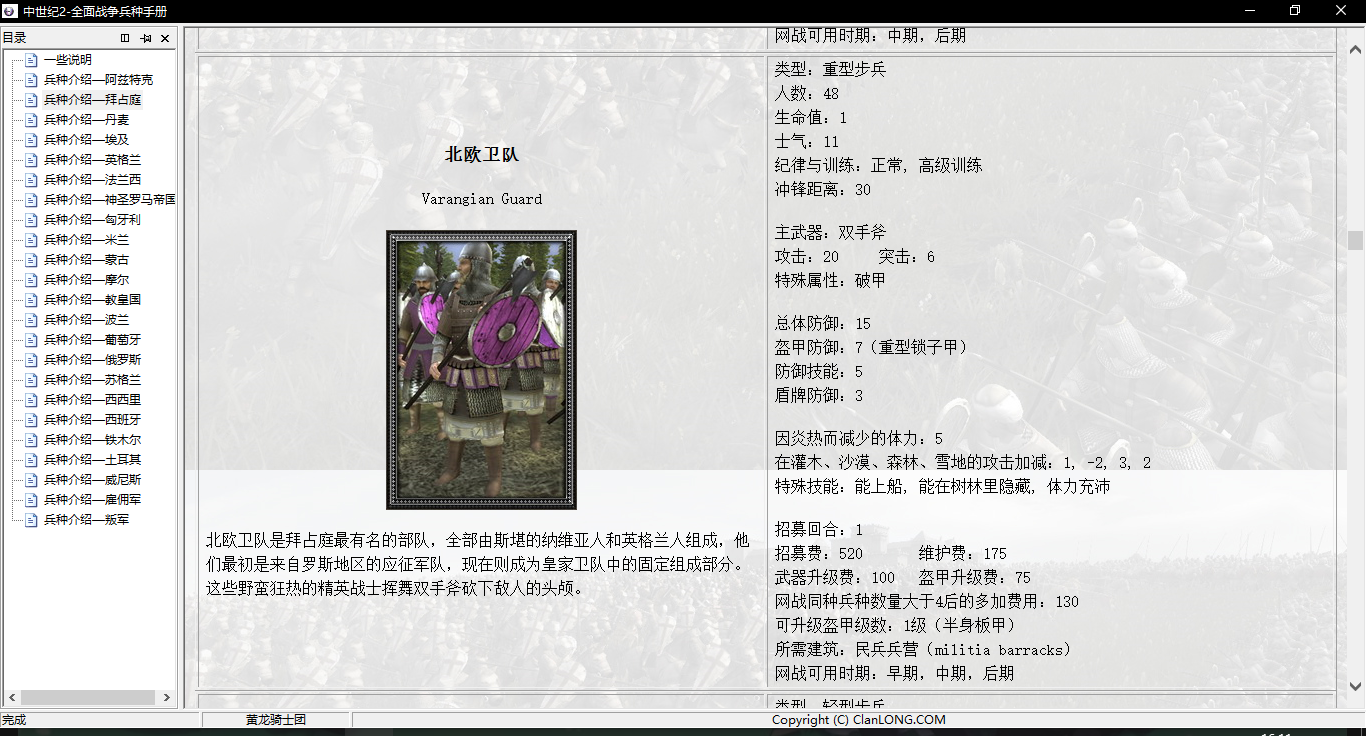Click the page icon beside 一些说明
This screenshot has width=1366, height=736.
pos(32,60)
